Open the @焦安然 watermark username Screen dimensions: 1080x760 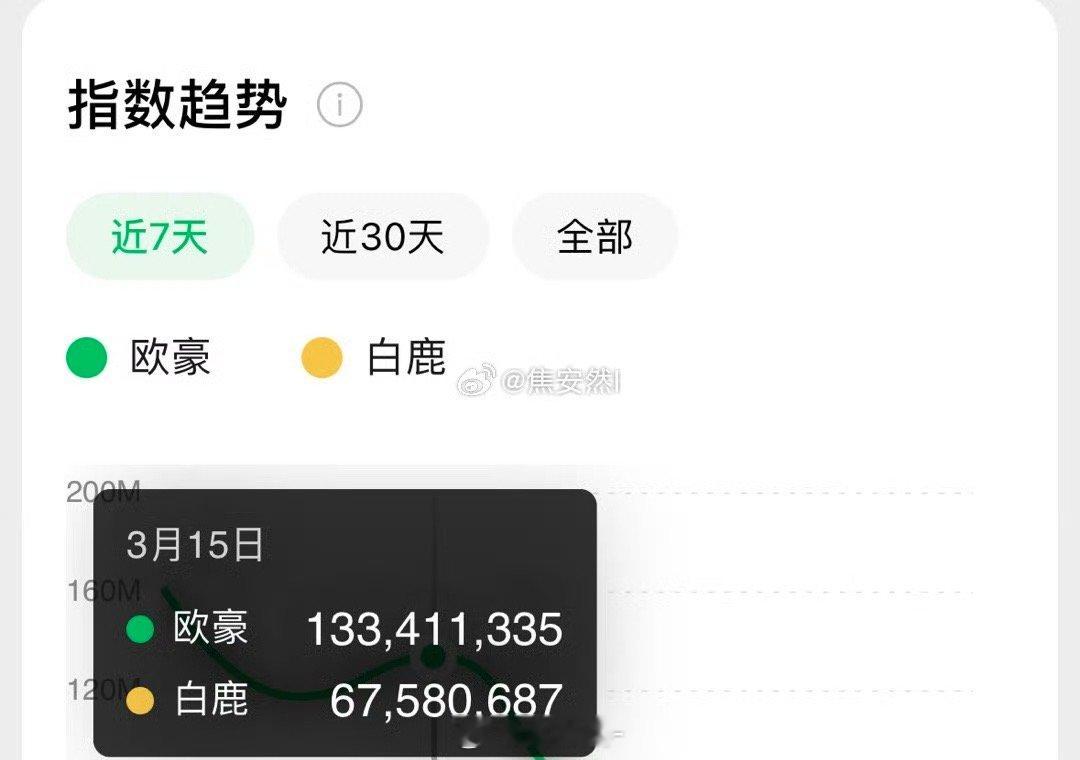pyautogui.click(x=561, y=380)
